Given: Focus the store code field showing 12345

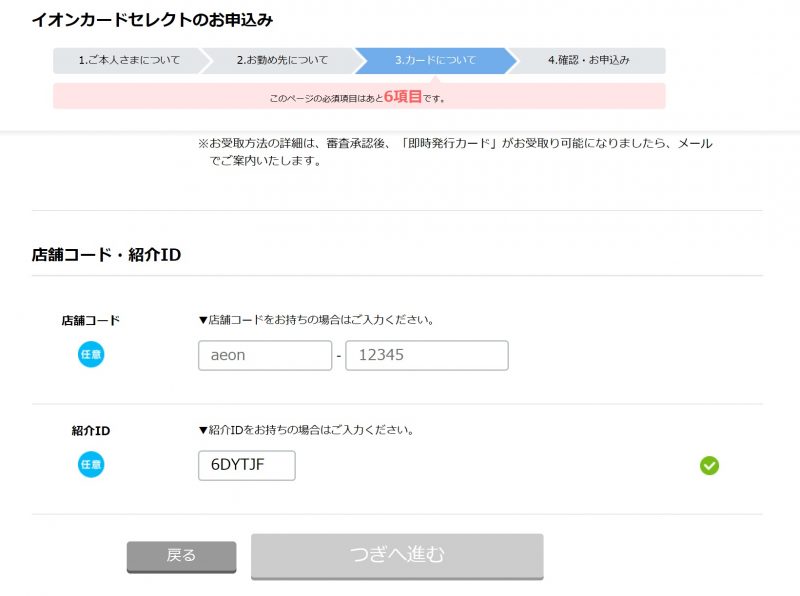Looking at the screenshot, I should click(427, 355).
